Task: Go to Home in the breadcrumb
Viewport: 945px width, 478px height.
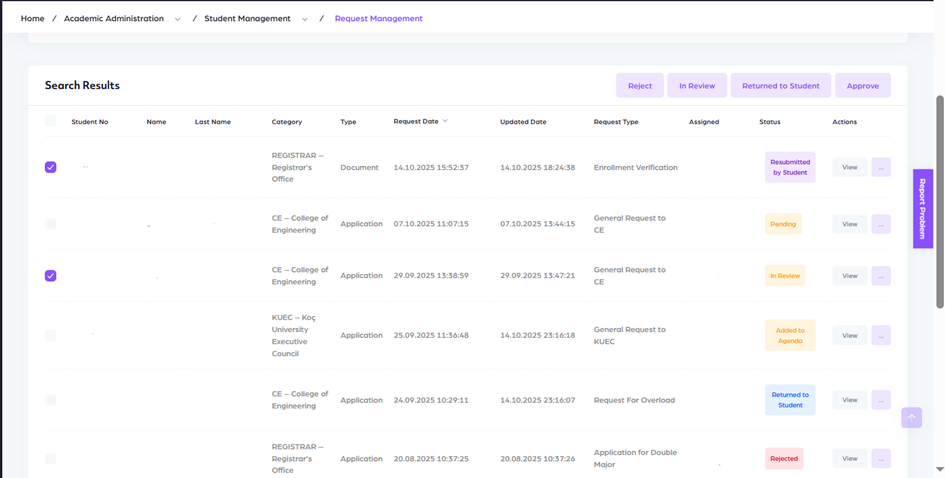Action: 33,18
